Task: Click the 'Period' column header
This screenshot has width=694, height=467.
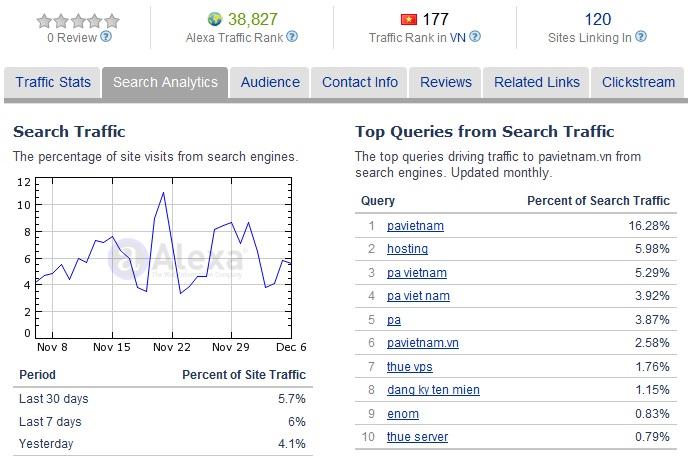Action: [37, 375]
